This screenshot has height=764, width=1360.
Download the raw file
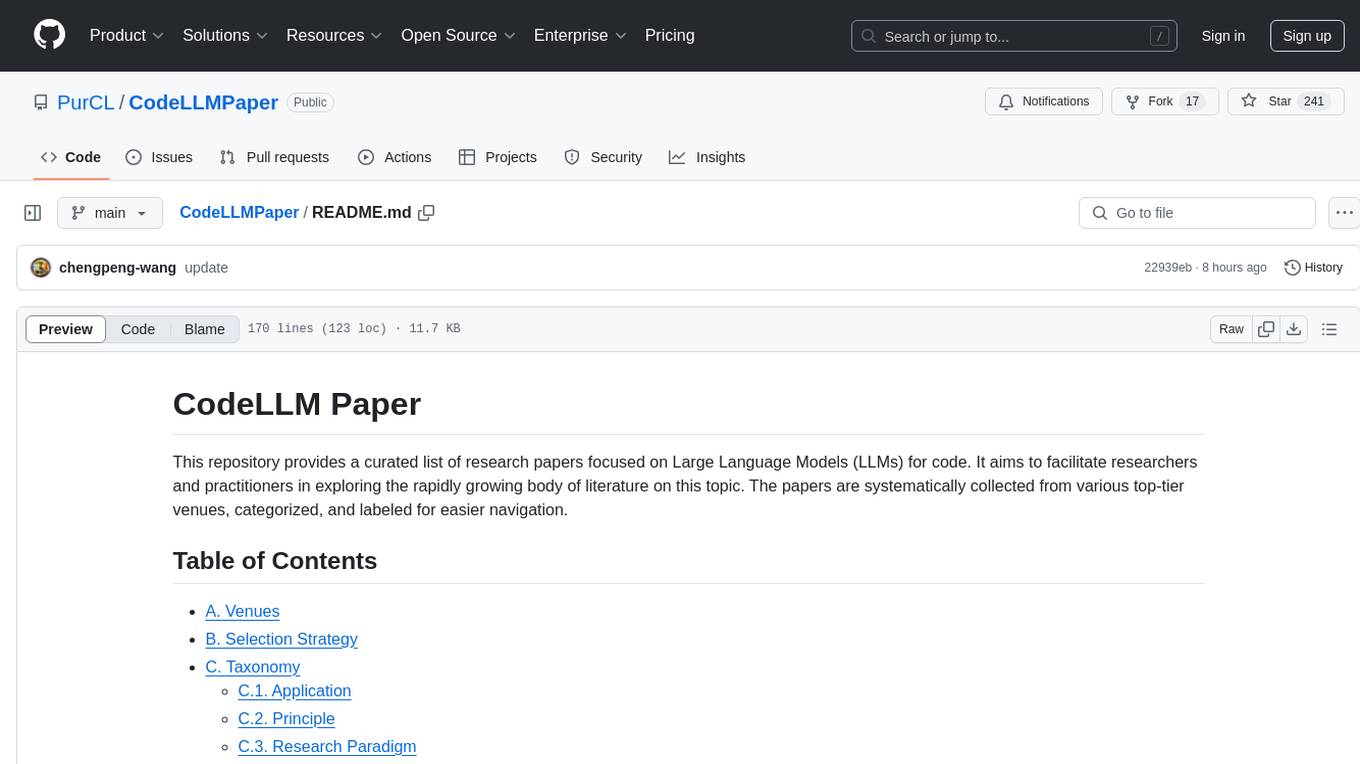click(1293, 329)
